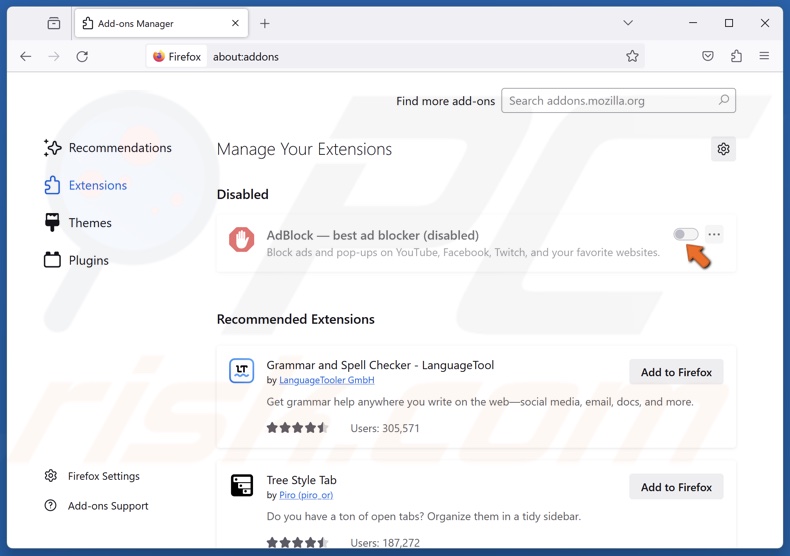Open the gear tools for all add-ons
This screenshot has width=790, height=556.
pyautogui.click(x=723, y=149)
